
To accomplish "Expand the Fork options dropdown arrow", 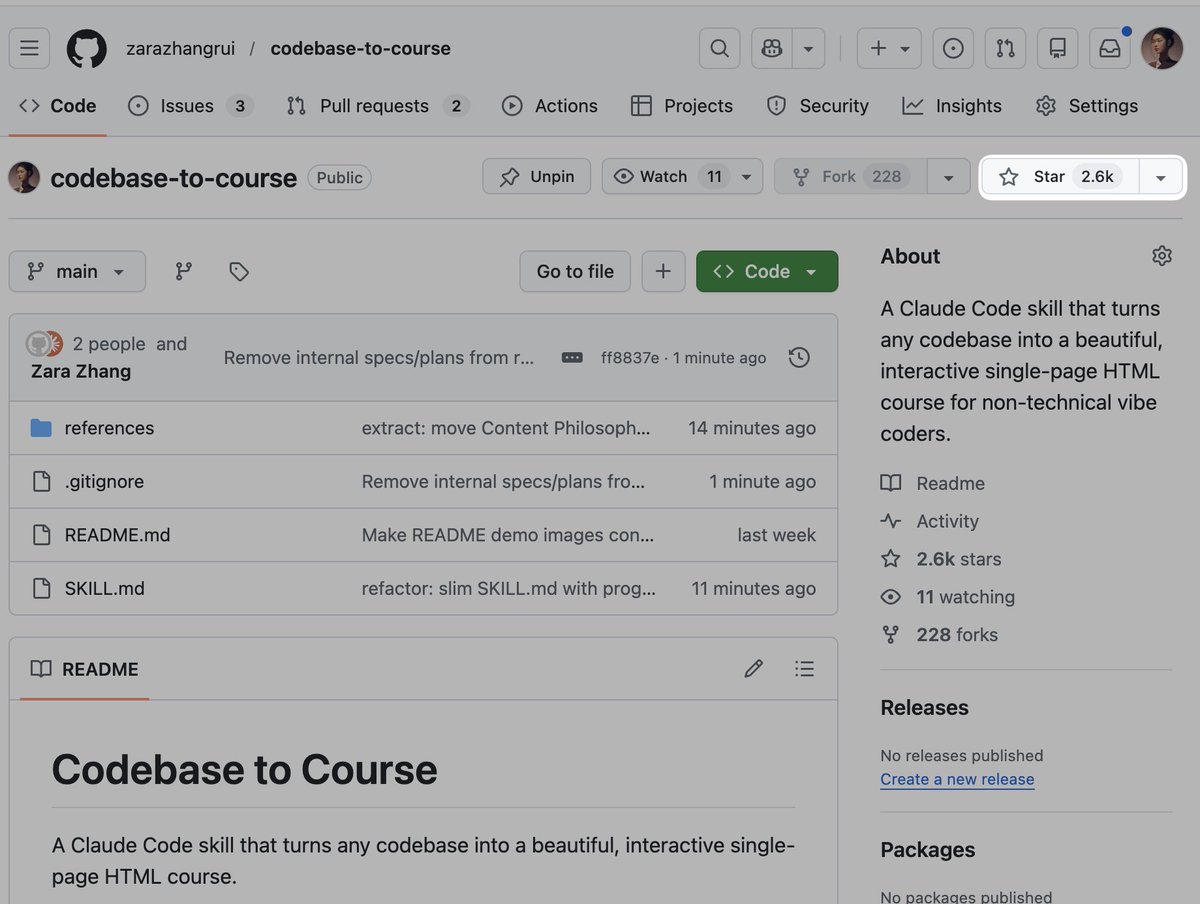I will click(x=948, y=177).
